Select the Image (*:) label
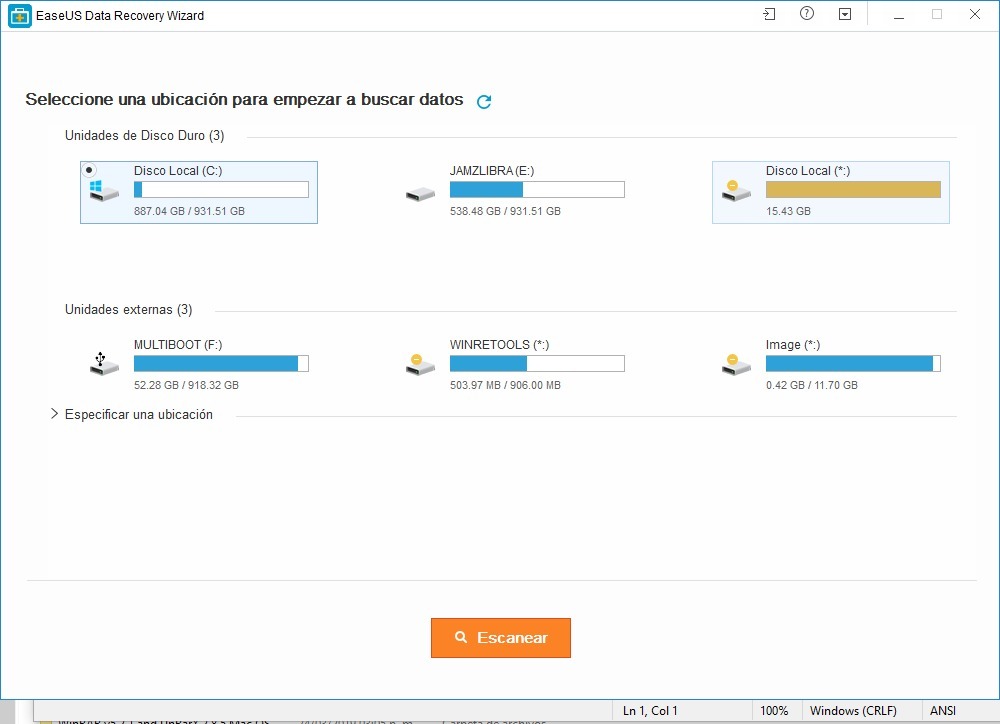This screenshot has width=1000, height=724. [x=793, y=344]
